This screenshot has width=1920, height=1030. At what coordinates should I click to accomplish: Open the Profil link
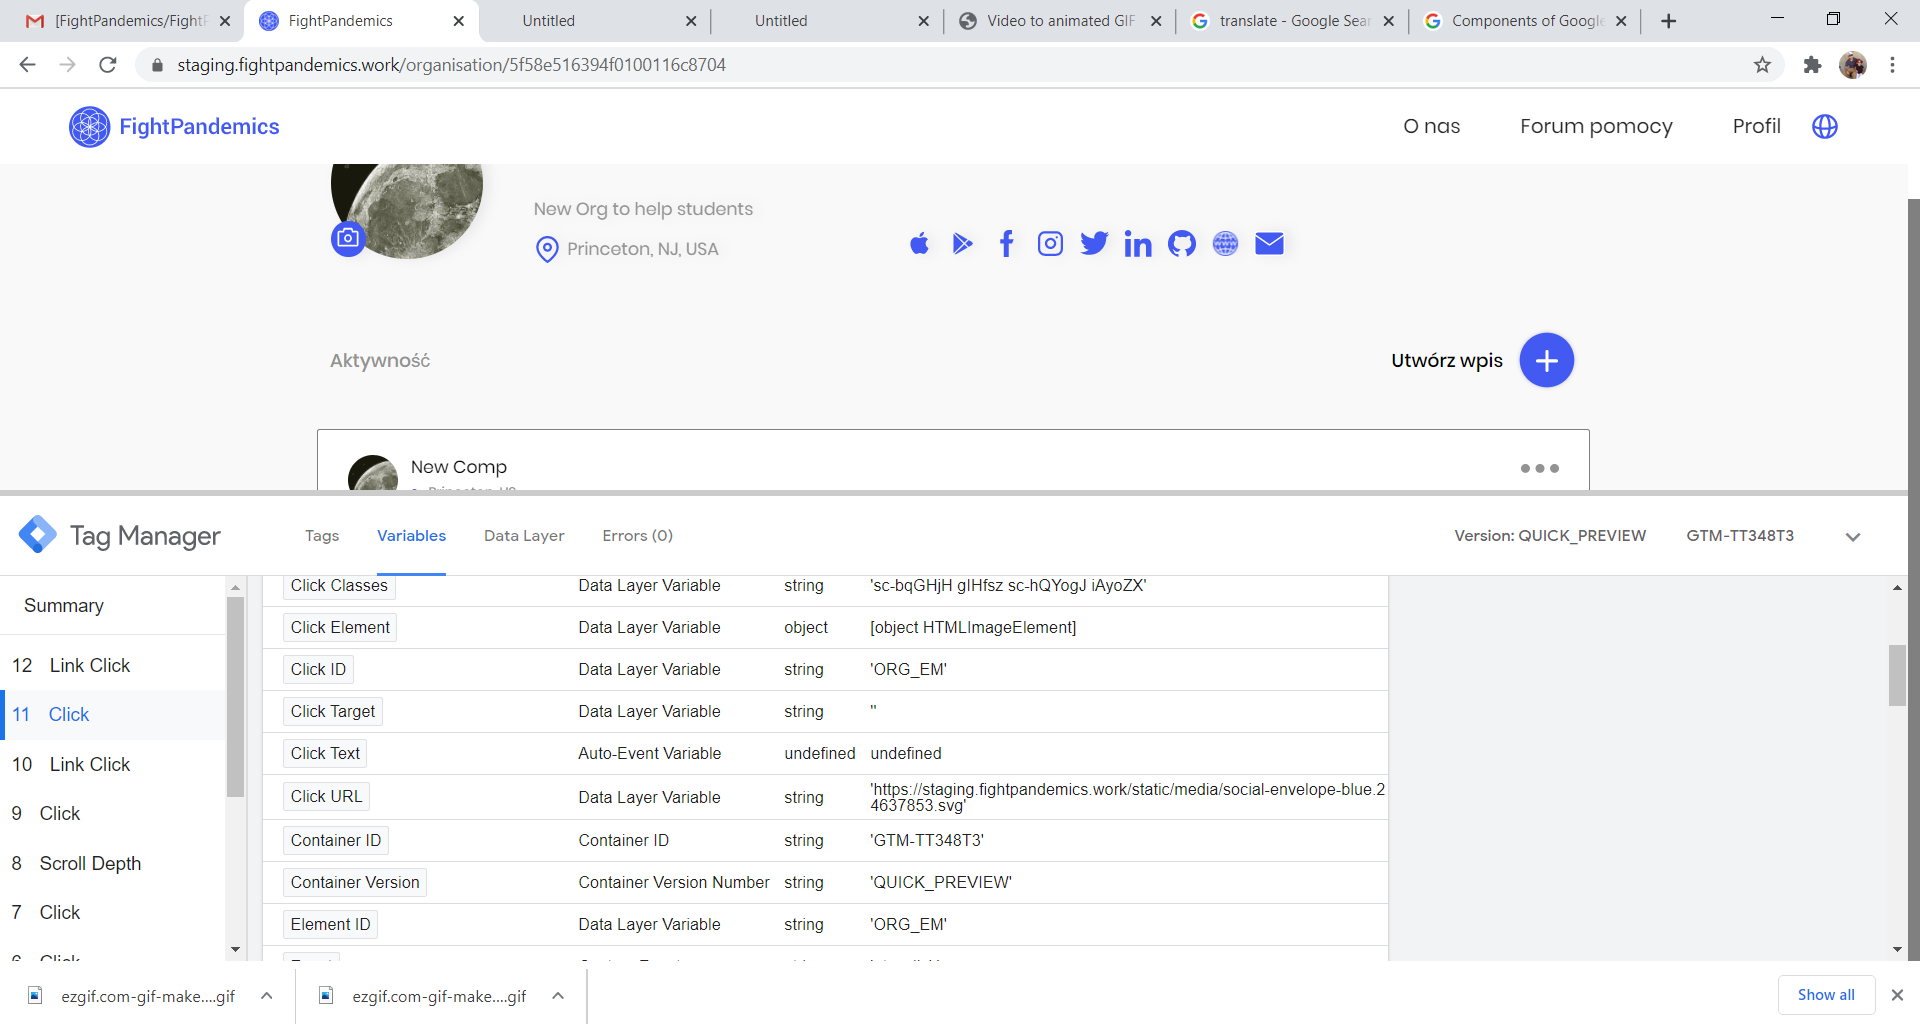click(1756, 126)
